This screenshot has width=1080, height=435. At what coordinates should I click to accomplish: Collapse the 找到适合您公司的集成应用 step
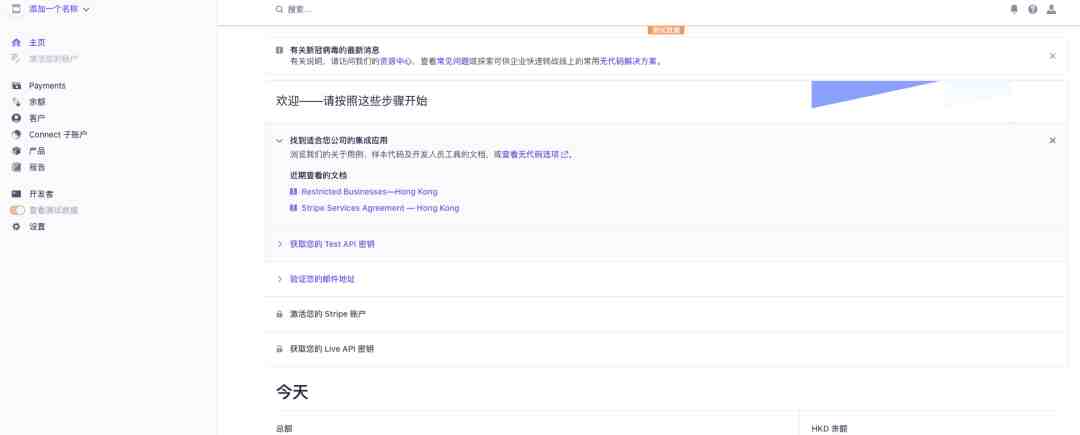coord(279,140)
